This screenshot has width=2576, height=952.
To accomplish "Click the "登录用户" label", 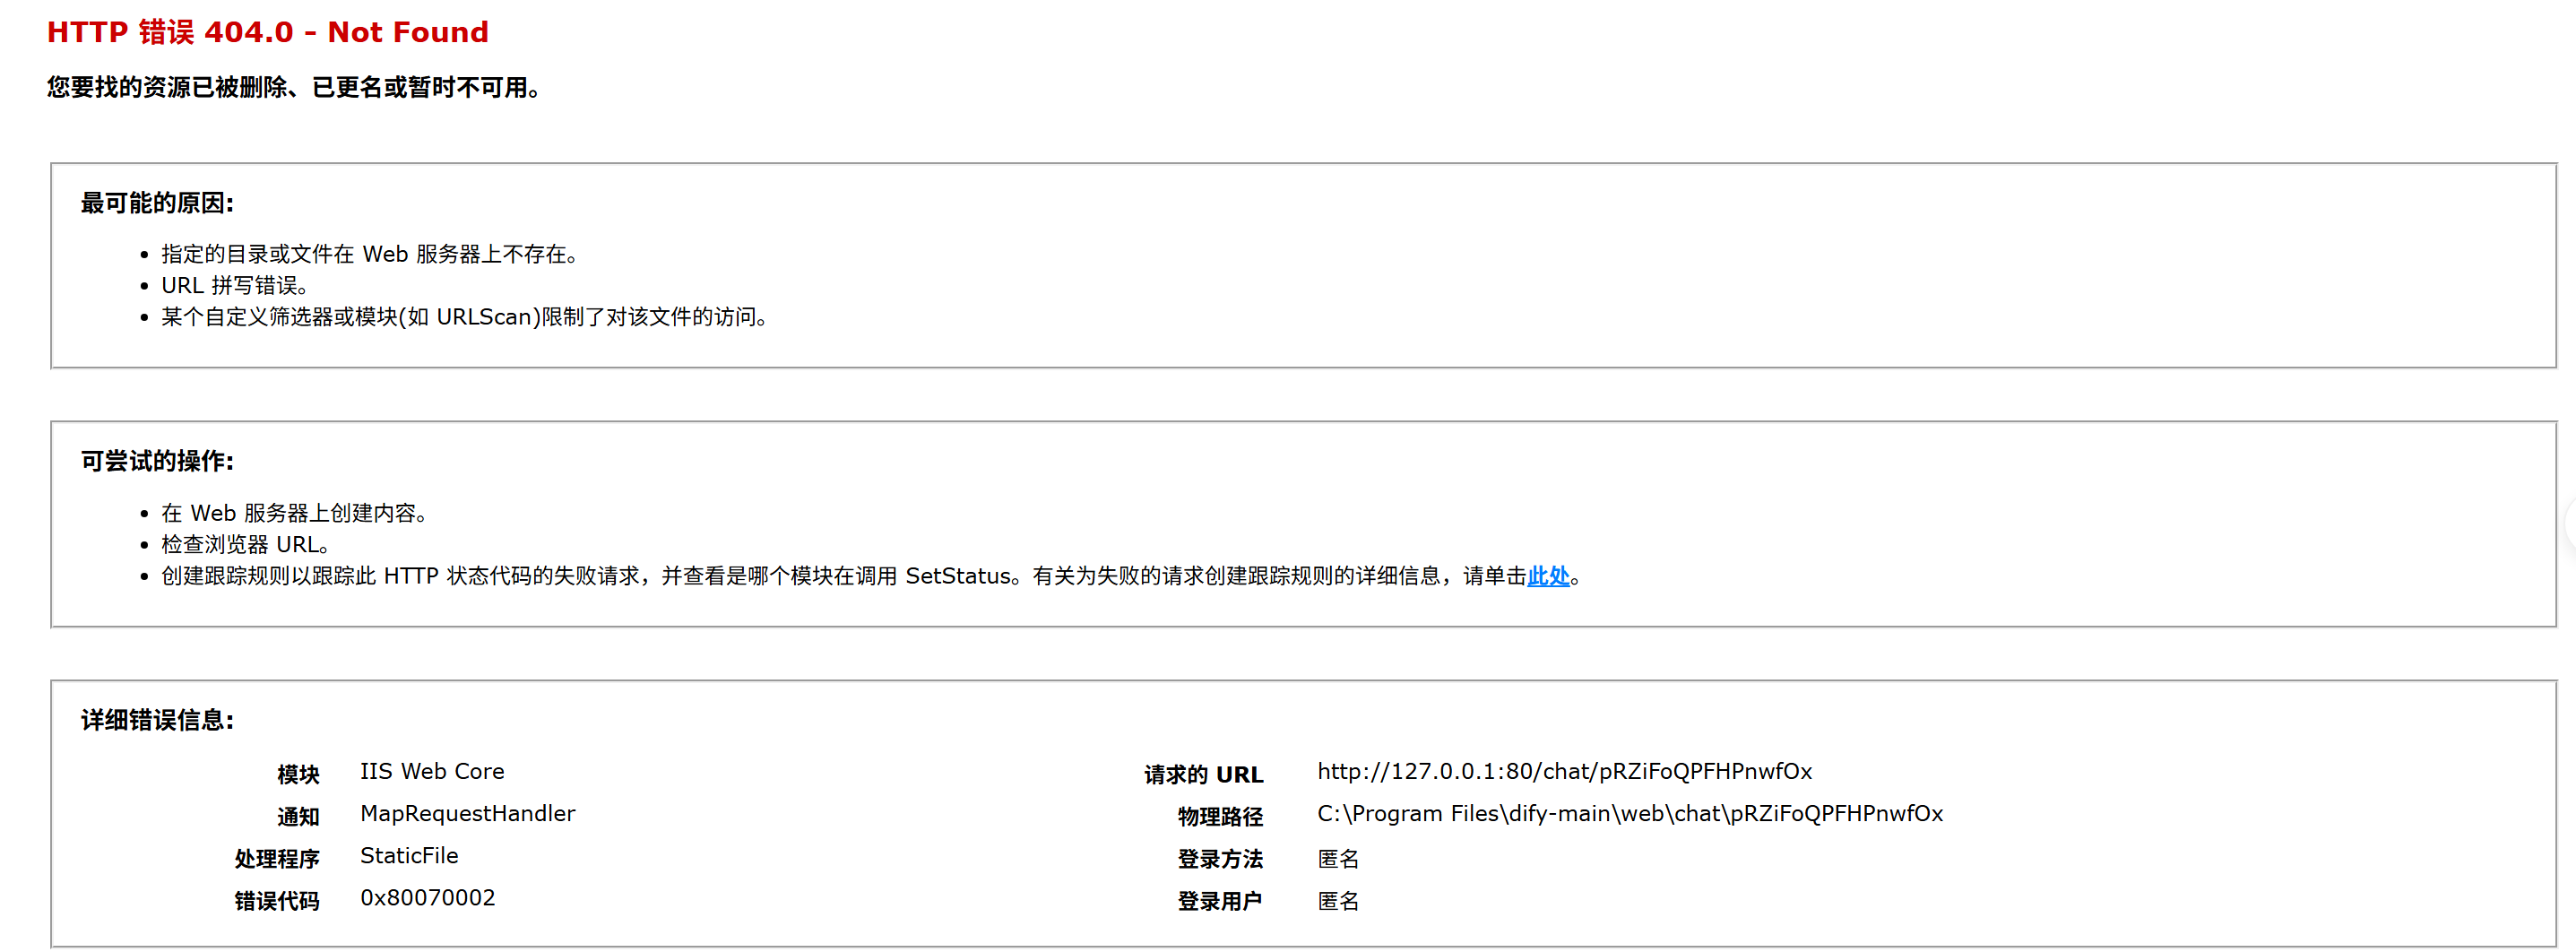I will (1221, 900).
